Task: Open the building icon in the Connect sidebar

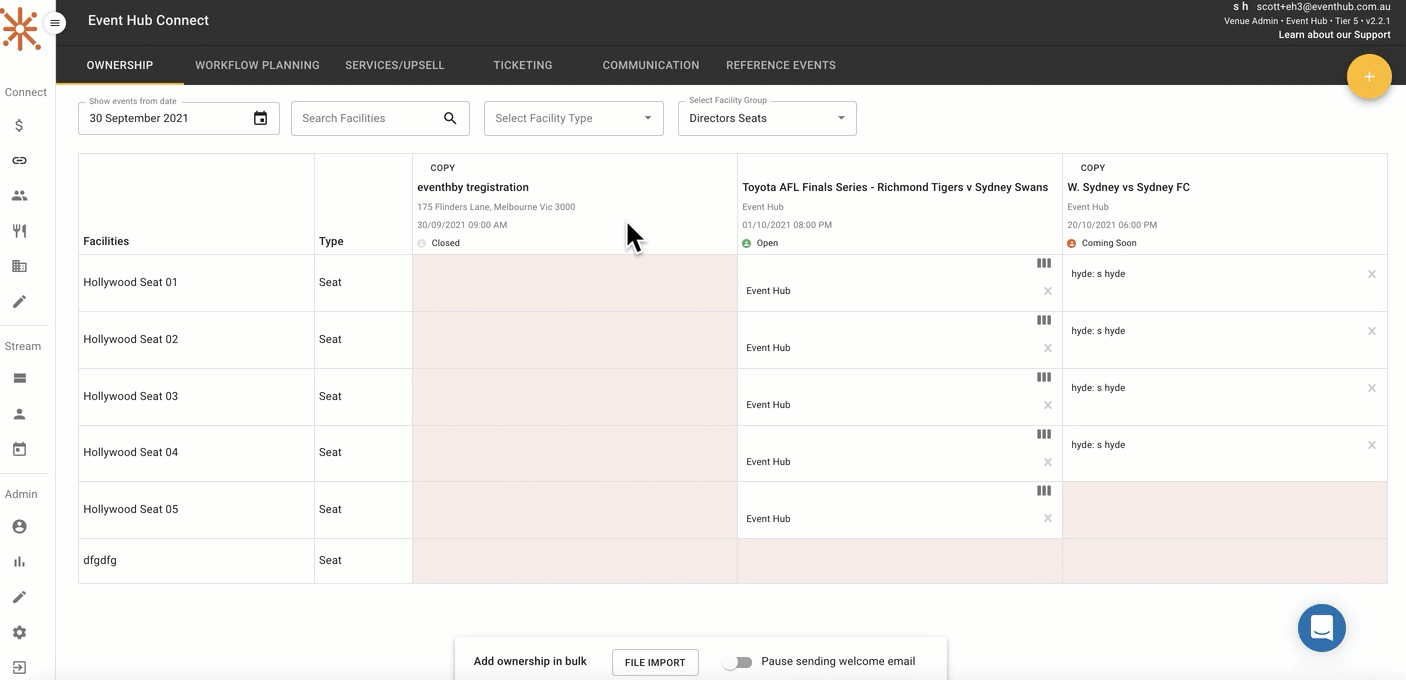Action: pyautogui.click(x=19, y=266)
